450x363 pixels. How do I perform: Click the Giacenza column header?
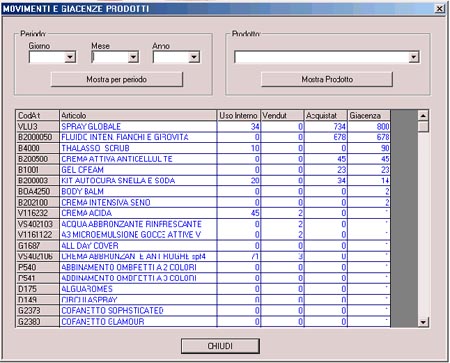click(x=369, y=116)
